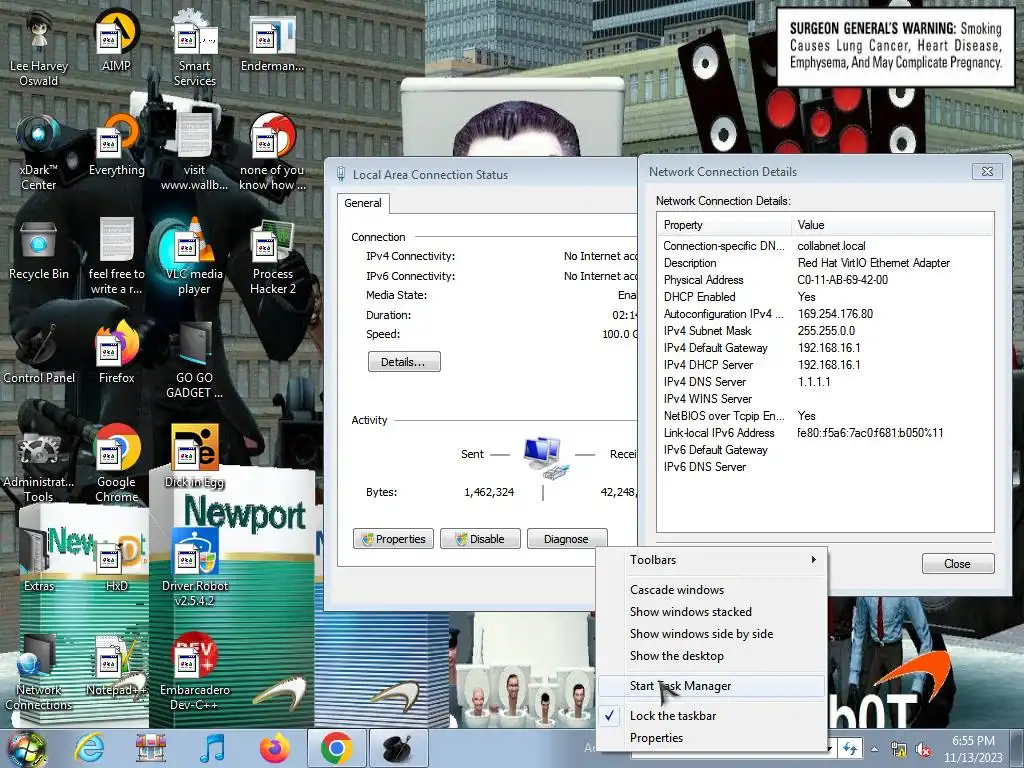The image size is (1024, 768).
Task: Open the 'visit www.wallb...' text file
Action: 195,152
